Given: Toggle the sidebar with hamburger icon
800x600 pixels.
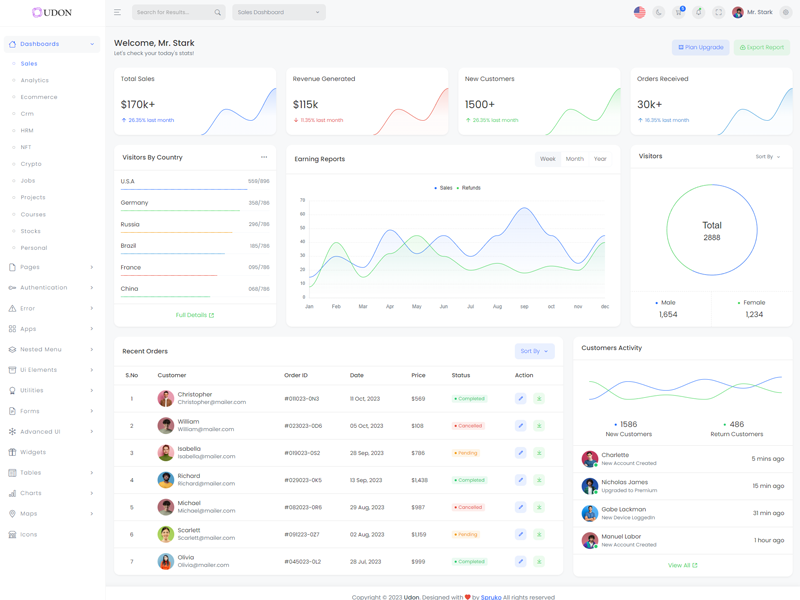Looking at the screenshot, I should pos(117,12).
